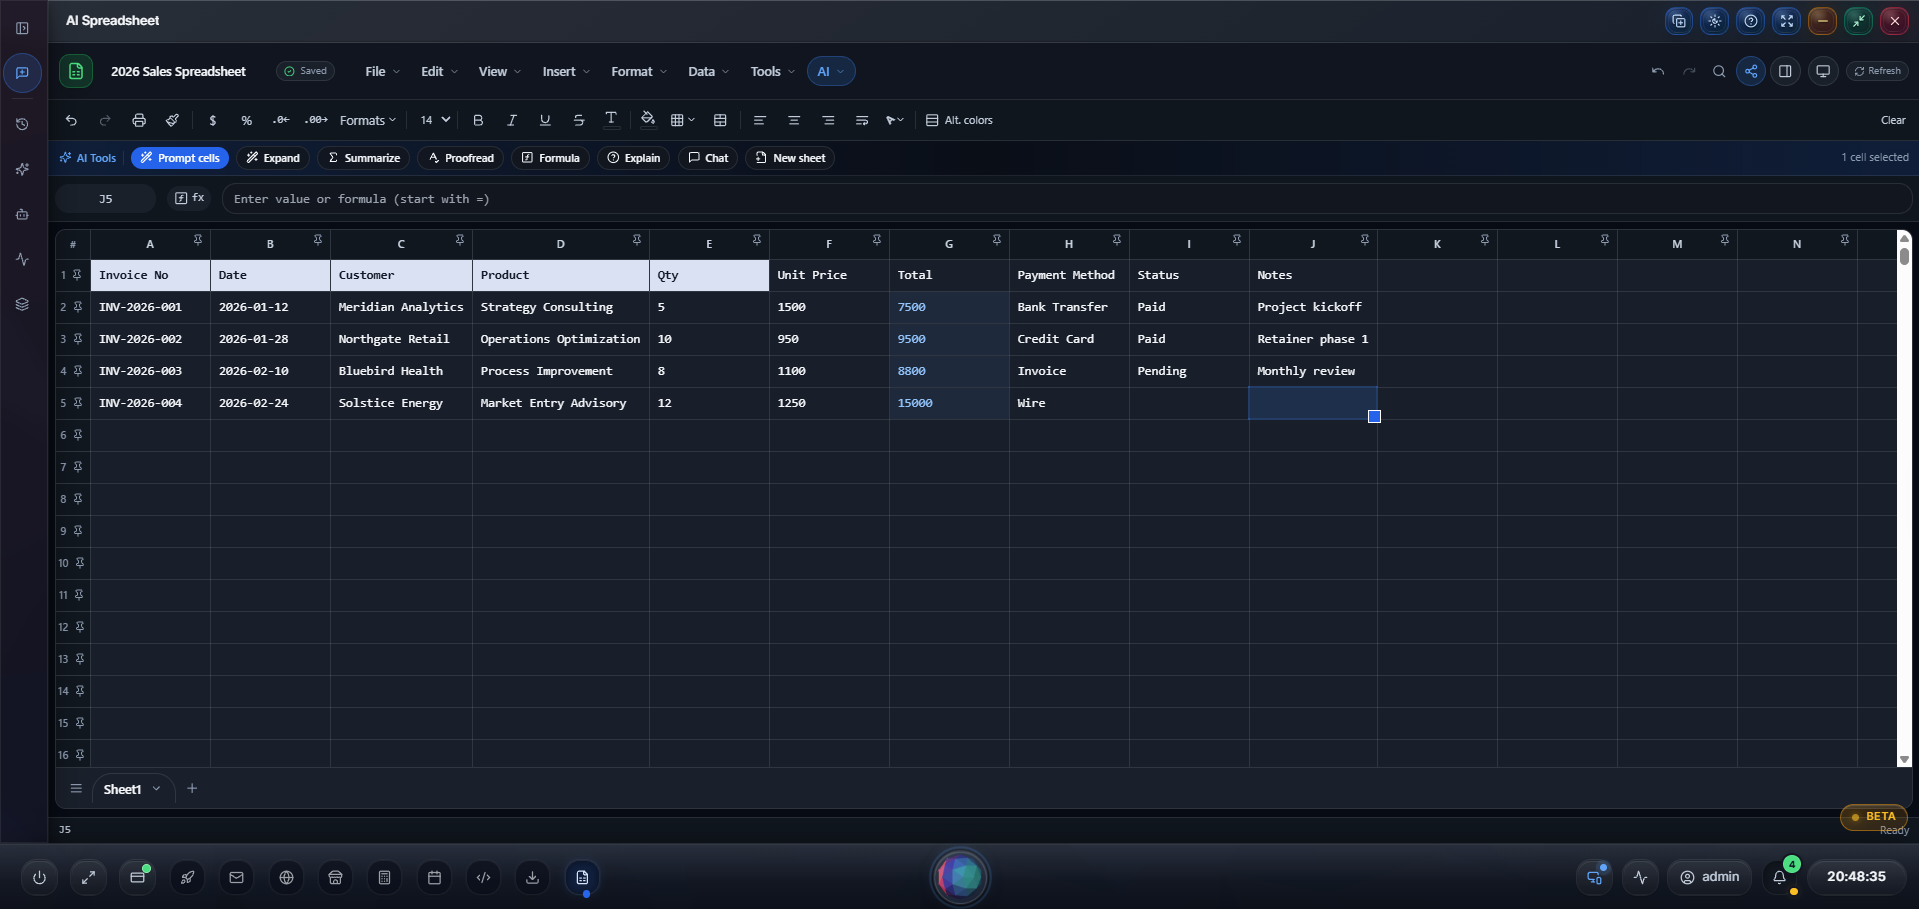Open the Tools menu
Screen dimensions: 1919x909
[x=772, y=72]
